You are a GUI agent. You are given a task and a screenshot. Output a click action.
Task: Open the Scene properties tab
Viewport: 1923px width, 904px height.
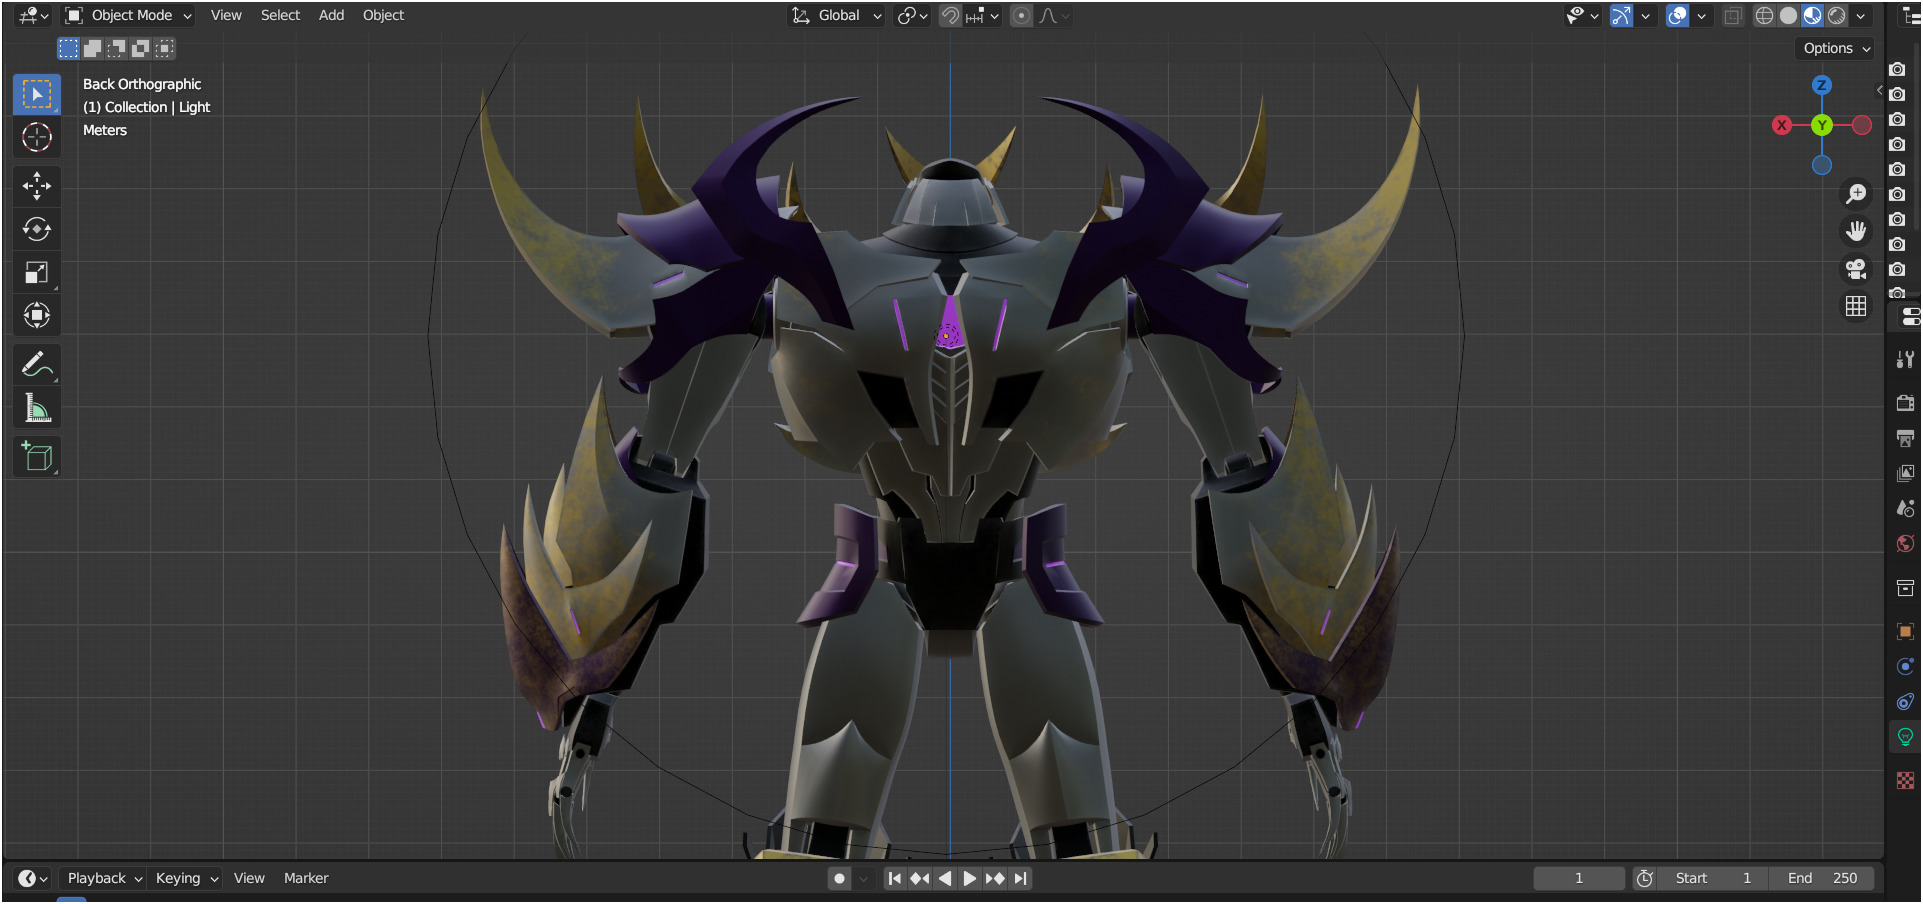tap(1905, 508)
